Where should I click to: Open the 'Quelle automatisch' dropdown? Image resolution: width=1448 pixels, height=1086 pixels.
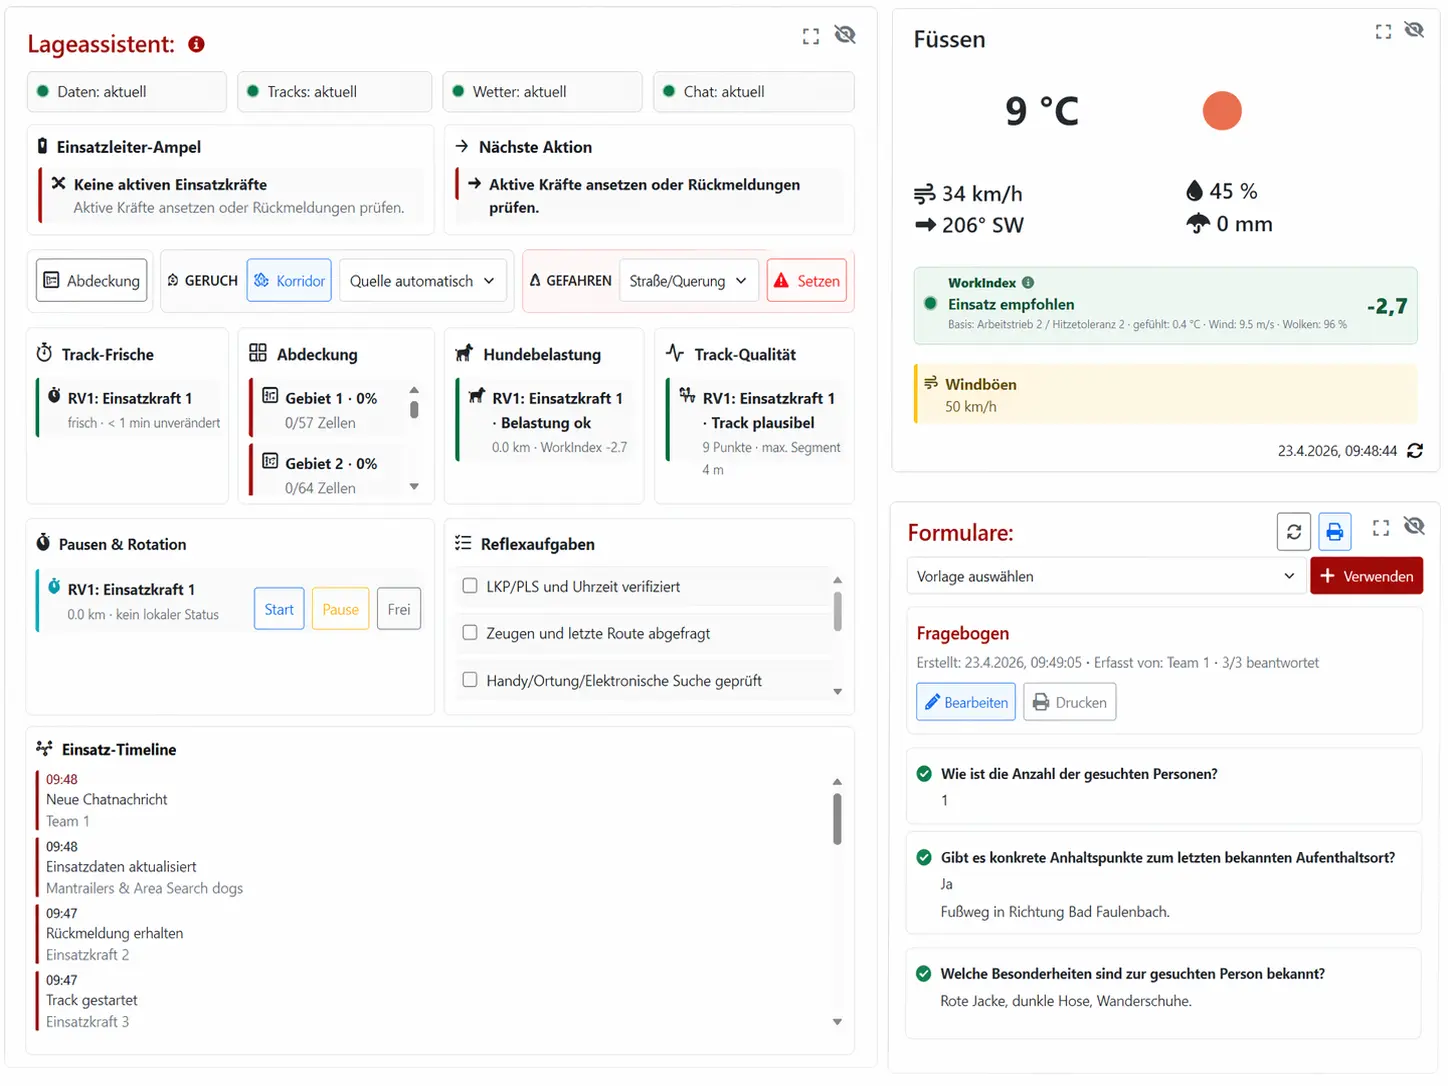tap(422, 281)
